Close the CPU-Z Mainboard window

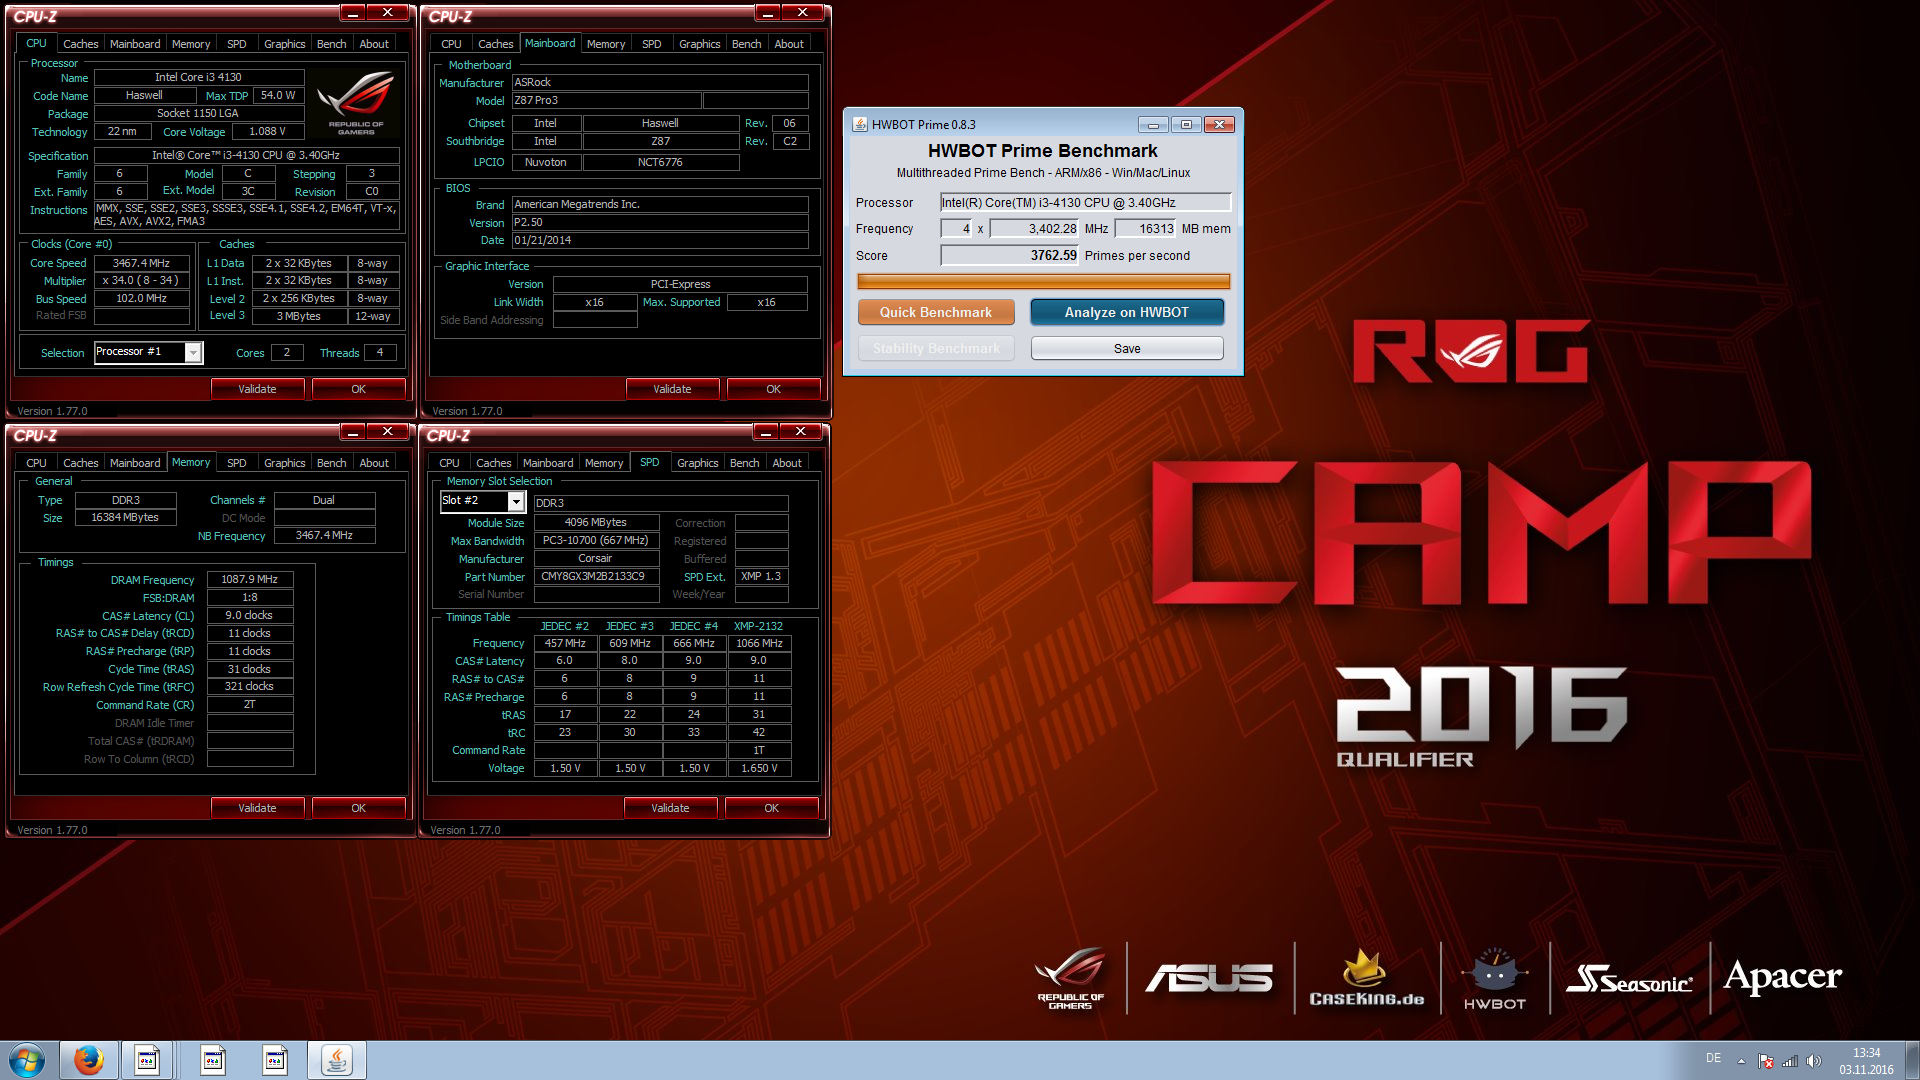pyautogui.click(x=803, y=12)
